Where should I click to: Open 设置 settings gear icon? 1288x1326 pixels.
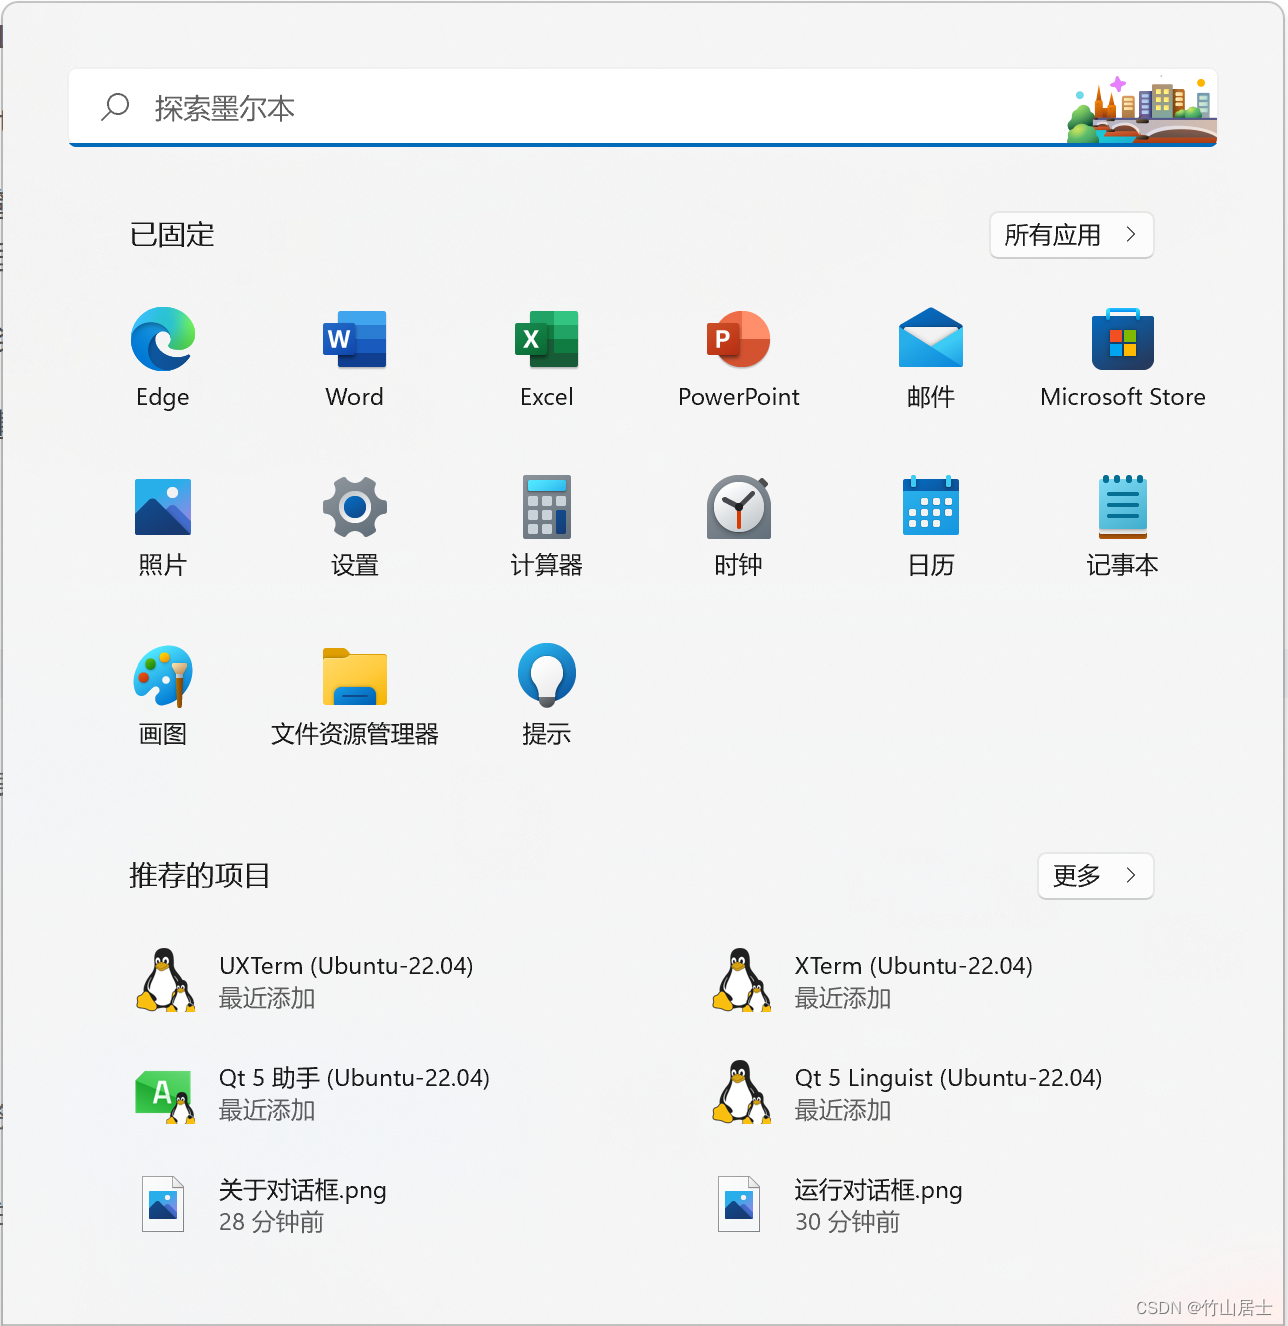(355, 507)
